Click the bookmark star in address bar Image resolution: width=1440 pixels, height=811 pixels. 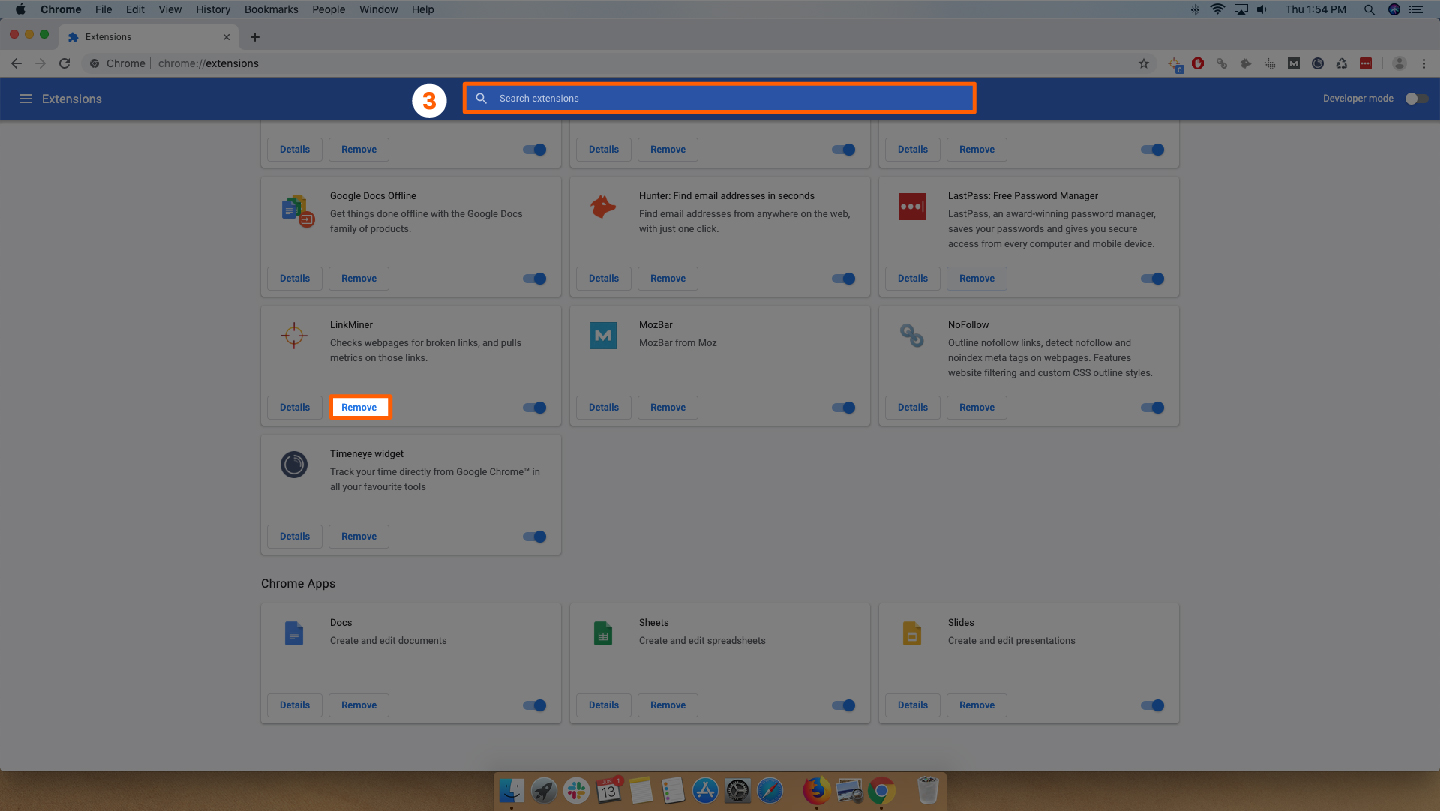1144,63
